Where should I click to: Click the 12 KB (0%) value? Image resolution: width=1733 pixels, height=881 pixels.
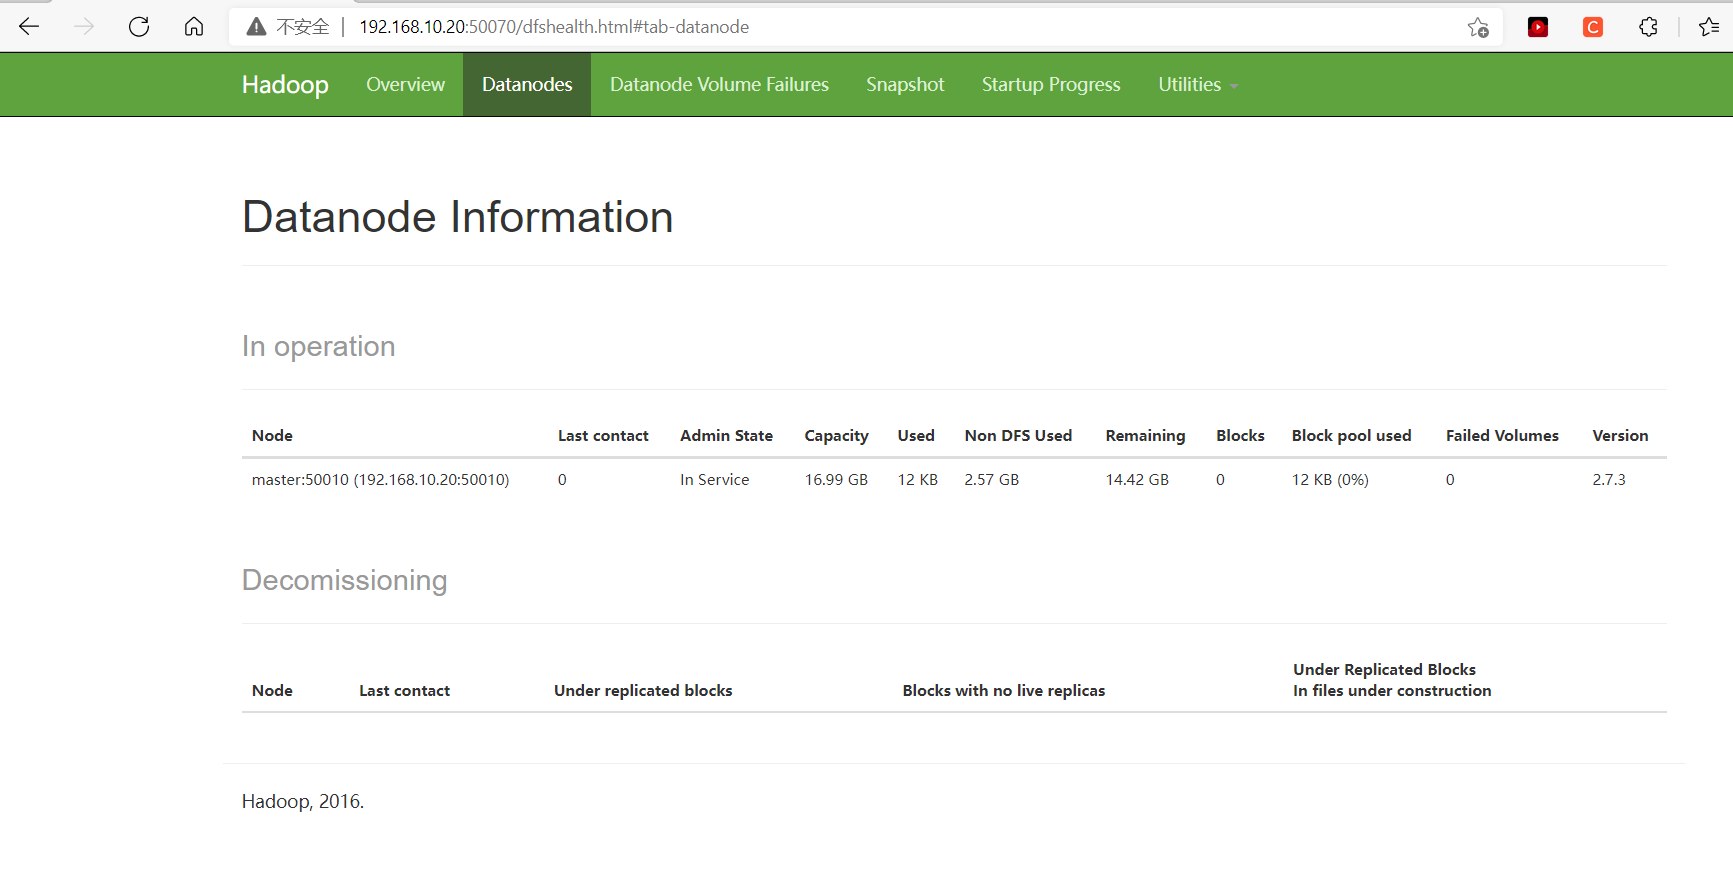[x=1330, y=480]
